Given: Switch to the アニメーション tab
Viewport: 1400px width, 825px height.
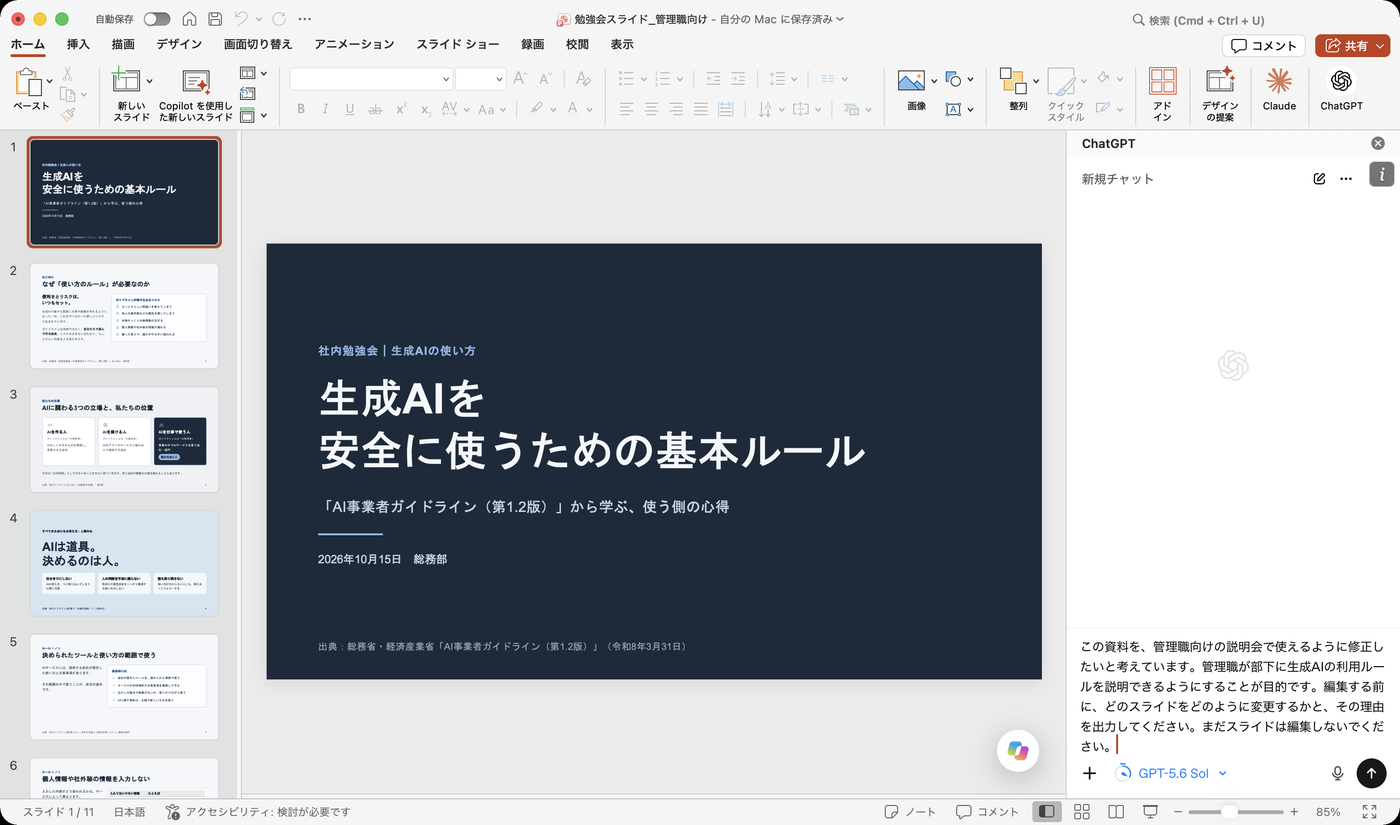Looking at the screenshot, I should point(354,44).
